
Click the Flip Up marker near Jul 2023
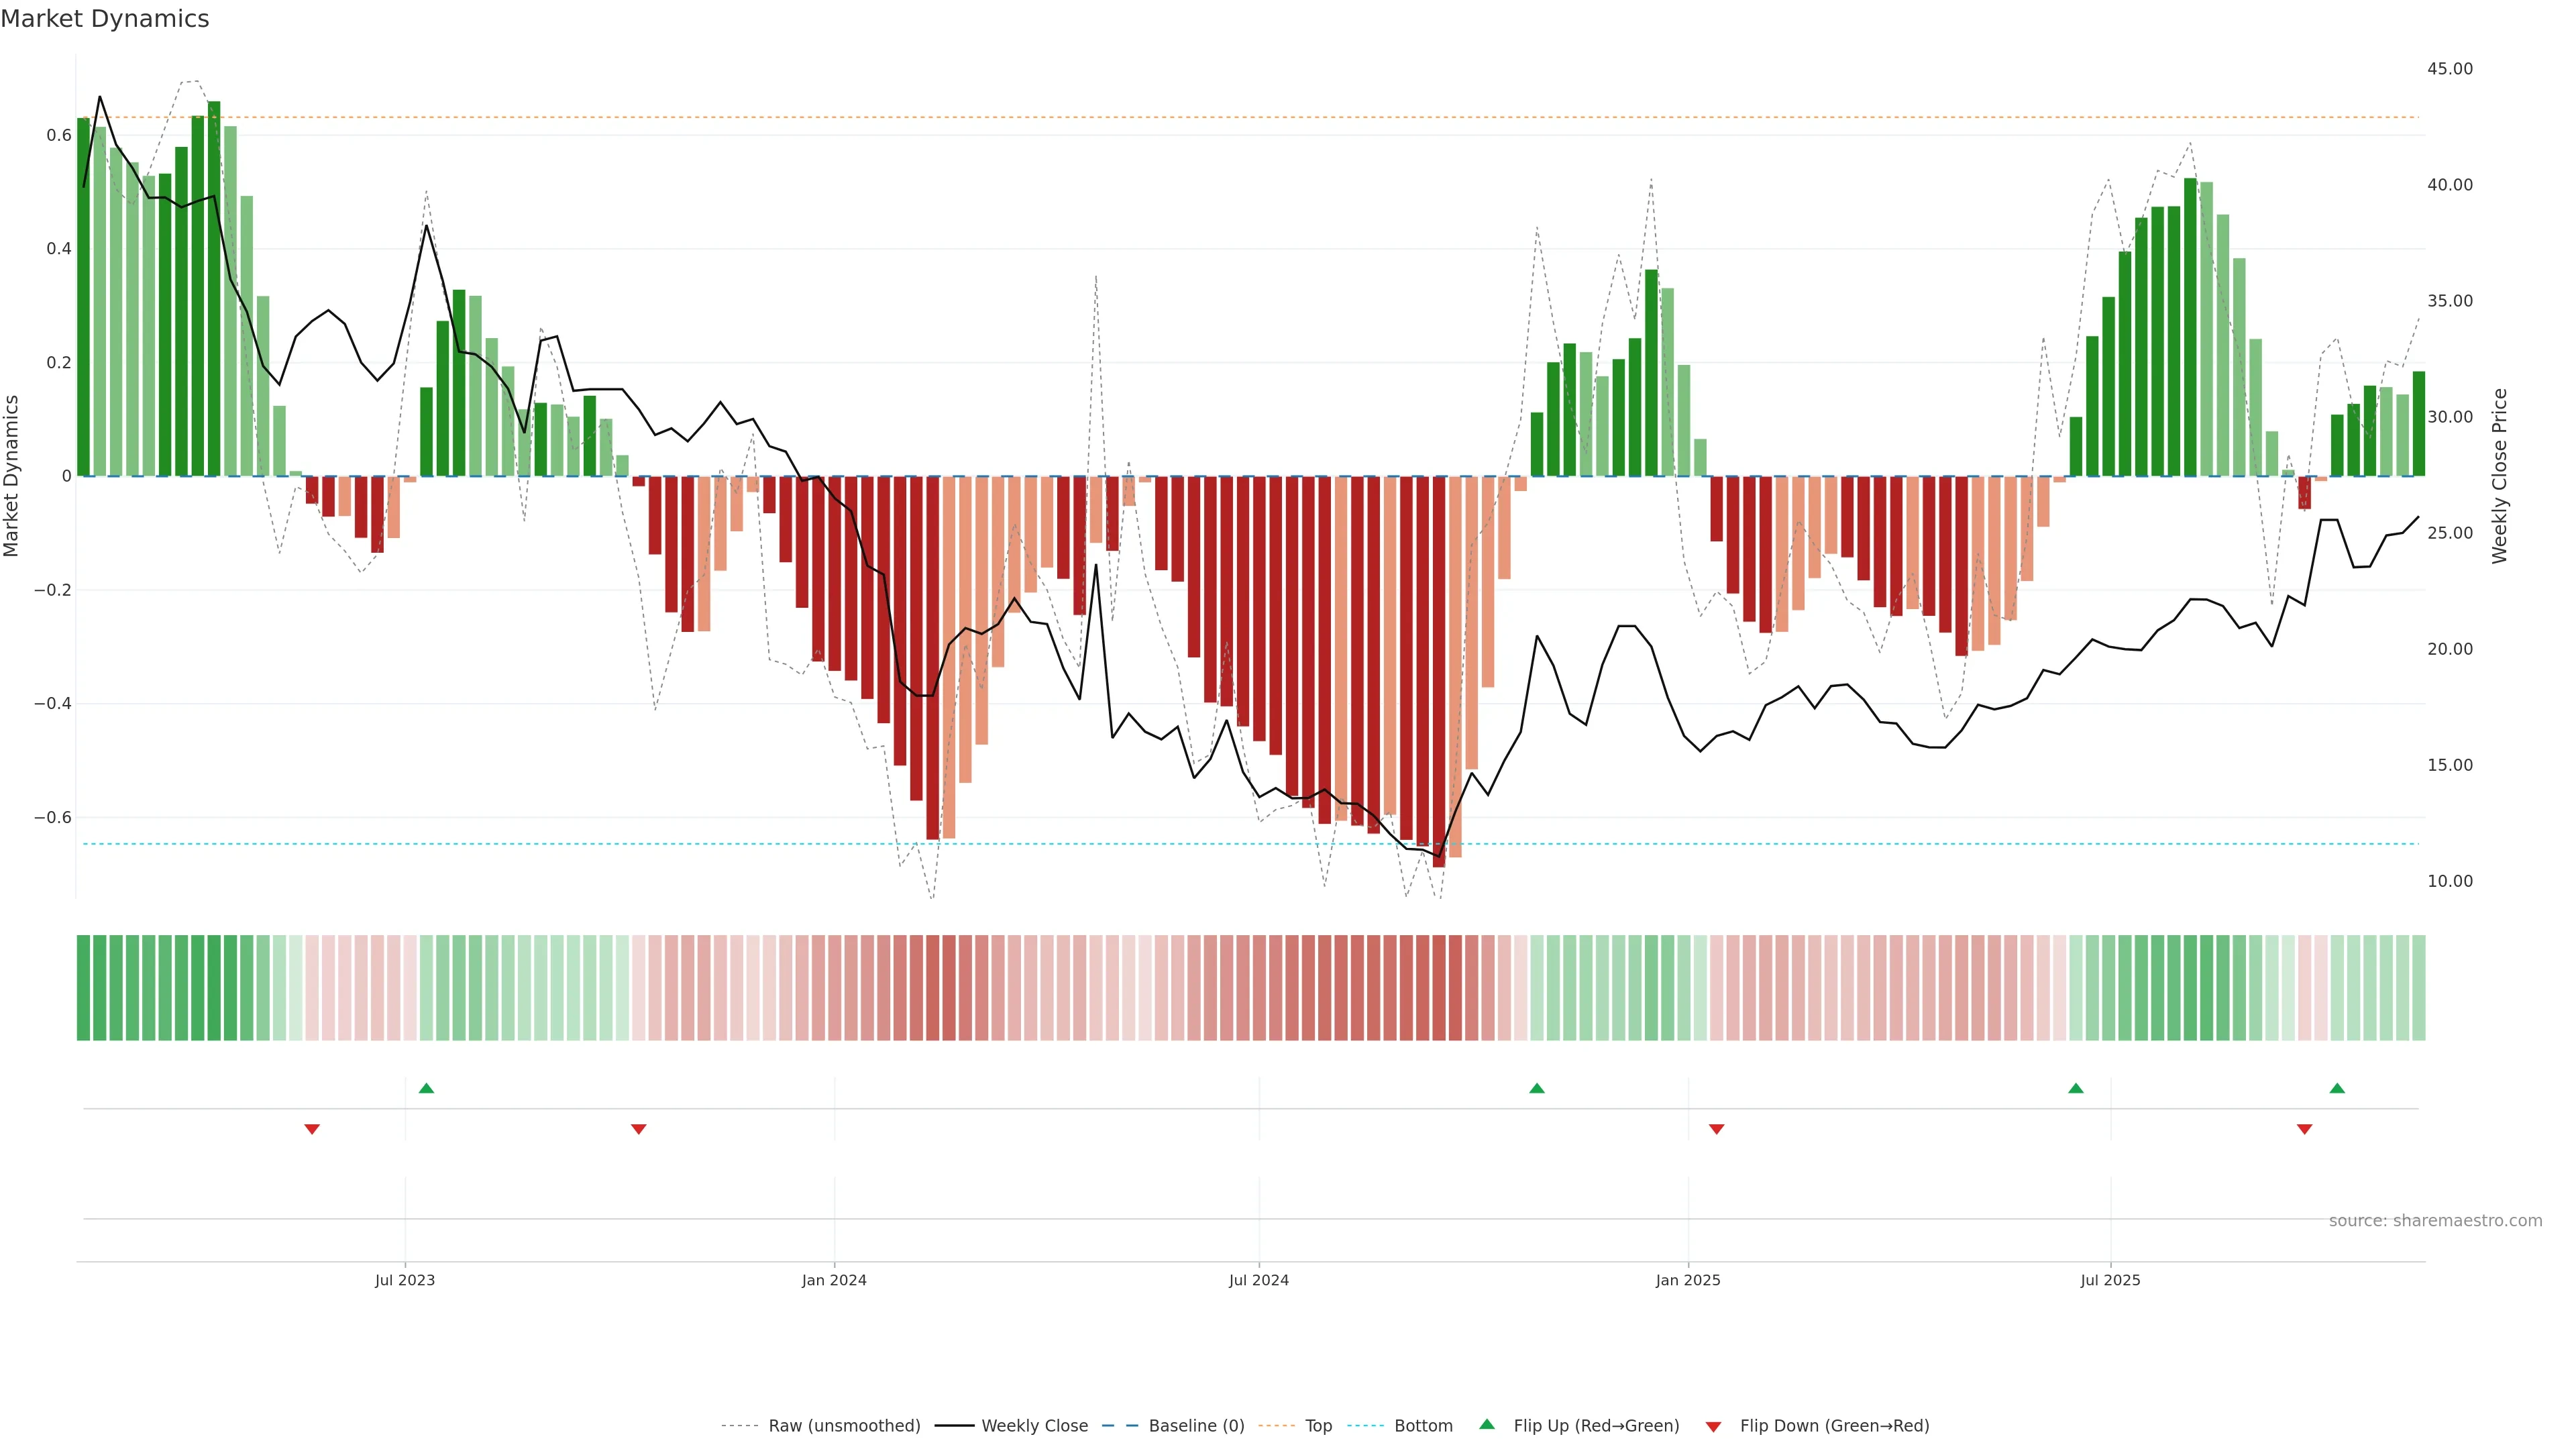(426, 1088)
